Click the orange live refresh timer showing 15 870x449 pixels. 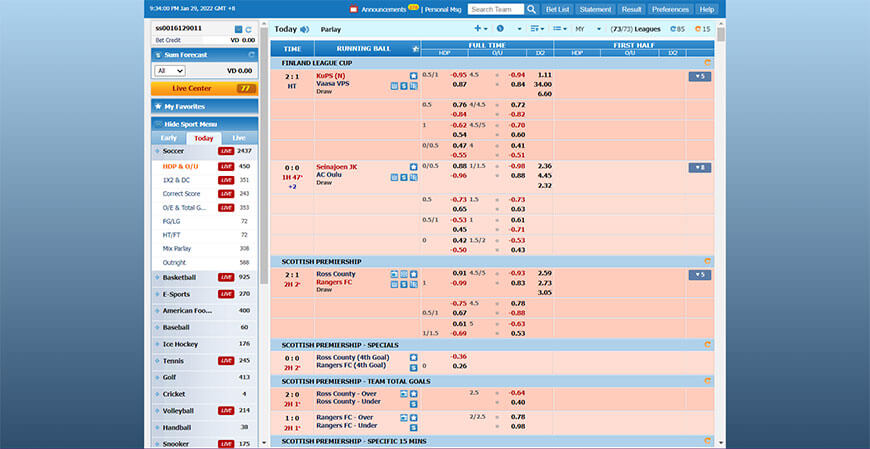click(702, 29)
